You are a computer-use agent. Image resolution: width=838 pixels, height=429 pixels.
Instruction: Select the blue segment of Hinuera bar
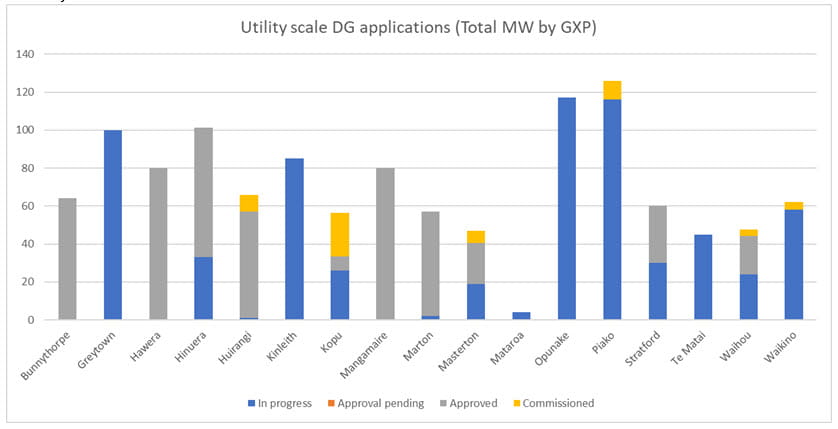204,288
